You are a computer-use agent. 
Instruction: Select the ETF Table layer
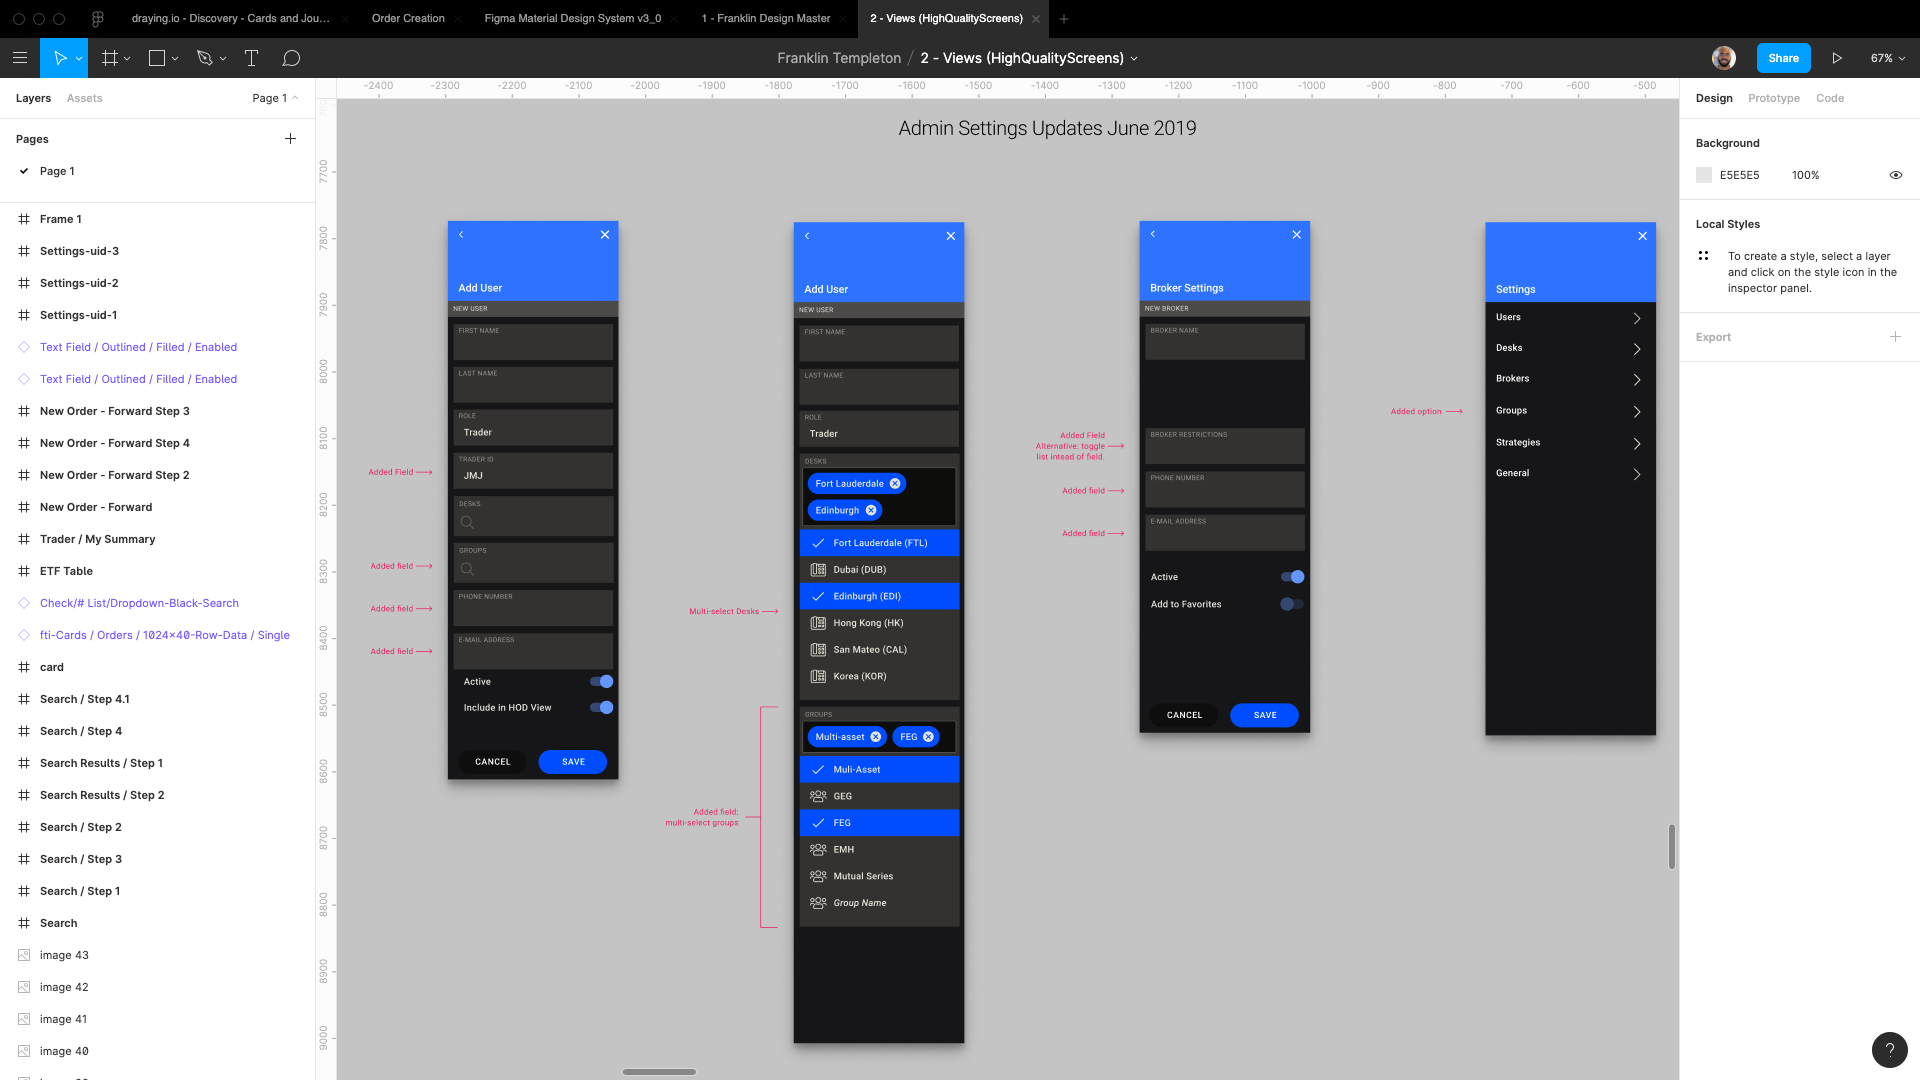click(x=66, y=571)
